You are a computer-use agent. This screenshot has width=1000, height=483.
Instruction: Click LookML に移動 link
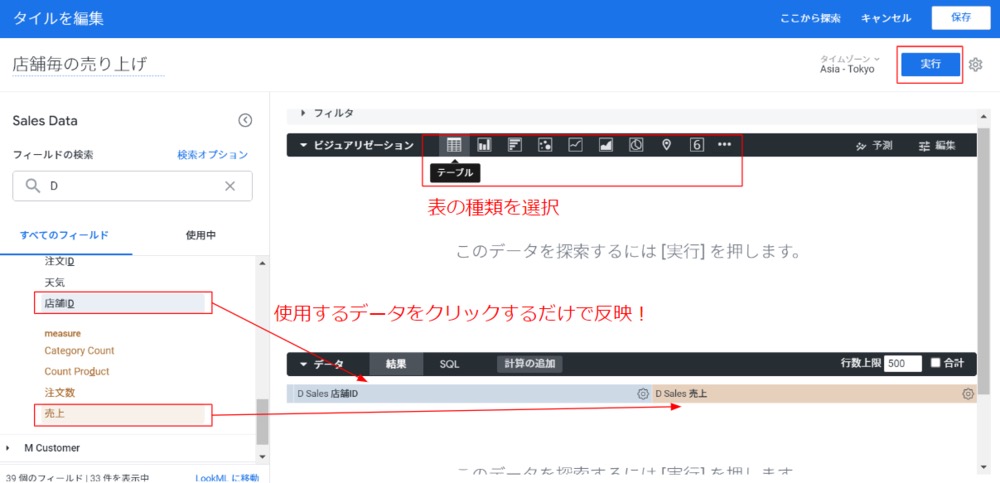[x=227, y=478]
